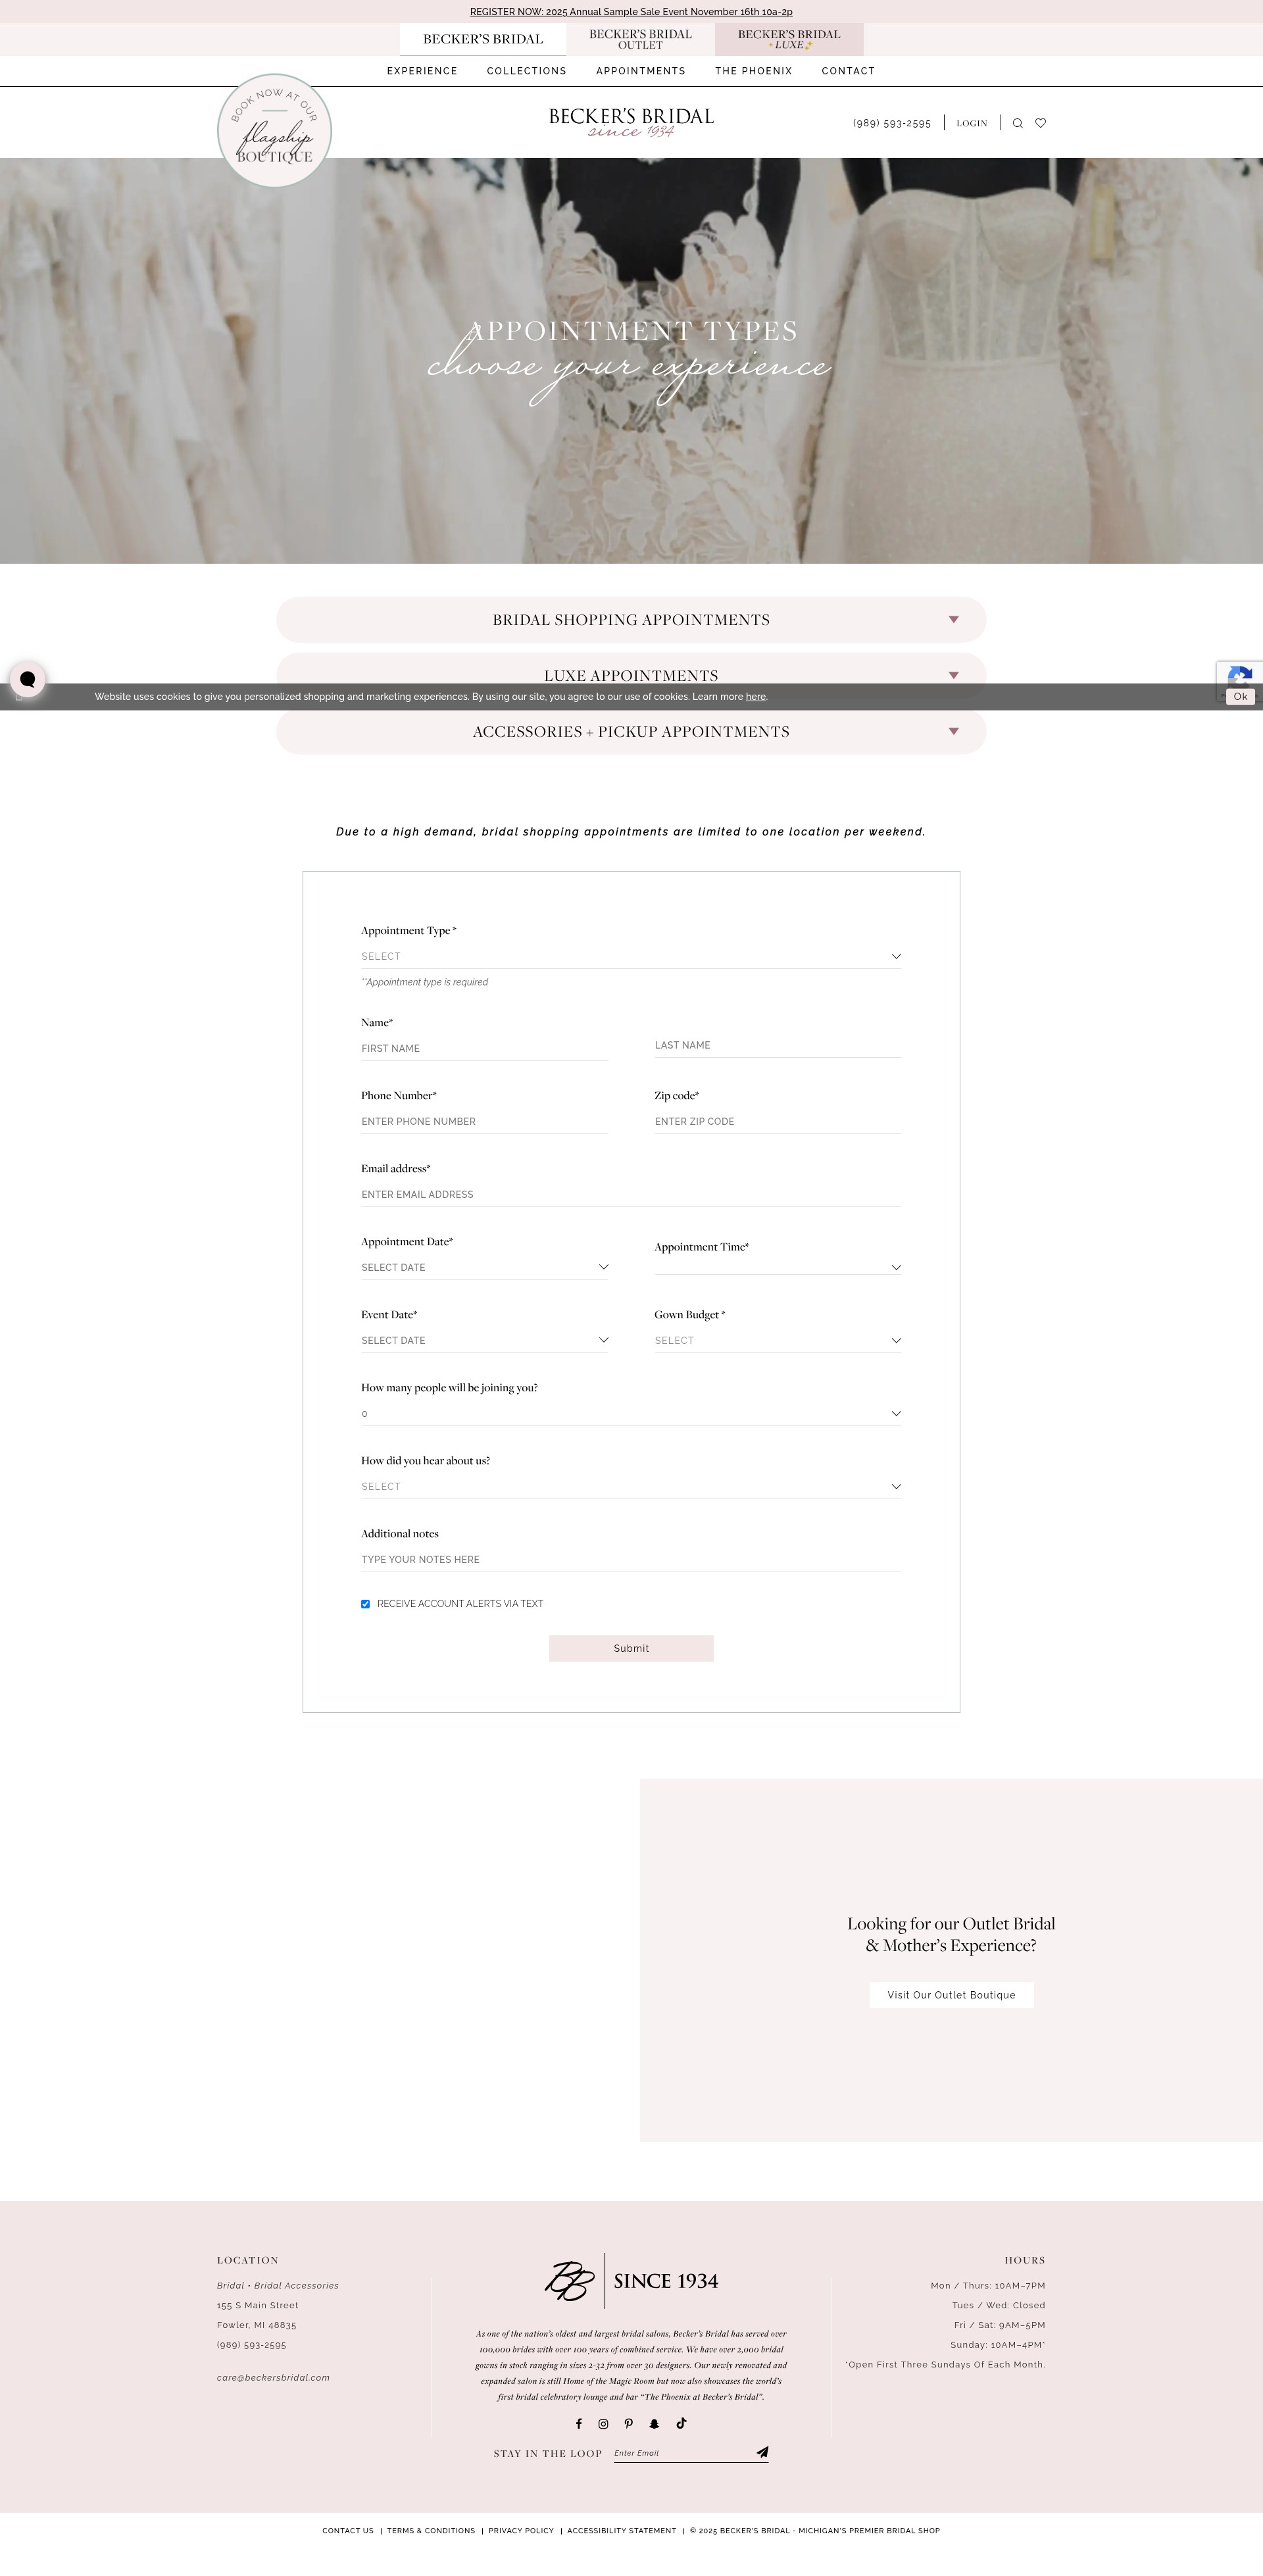This screenshot has width=1263, height=2576.
Task: Open the Appointment Type dropdown
Action: point(631,956)
